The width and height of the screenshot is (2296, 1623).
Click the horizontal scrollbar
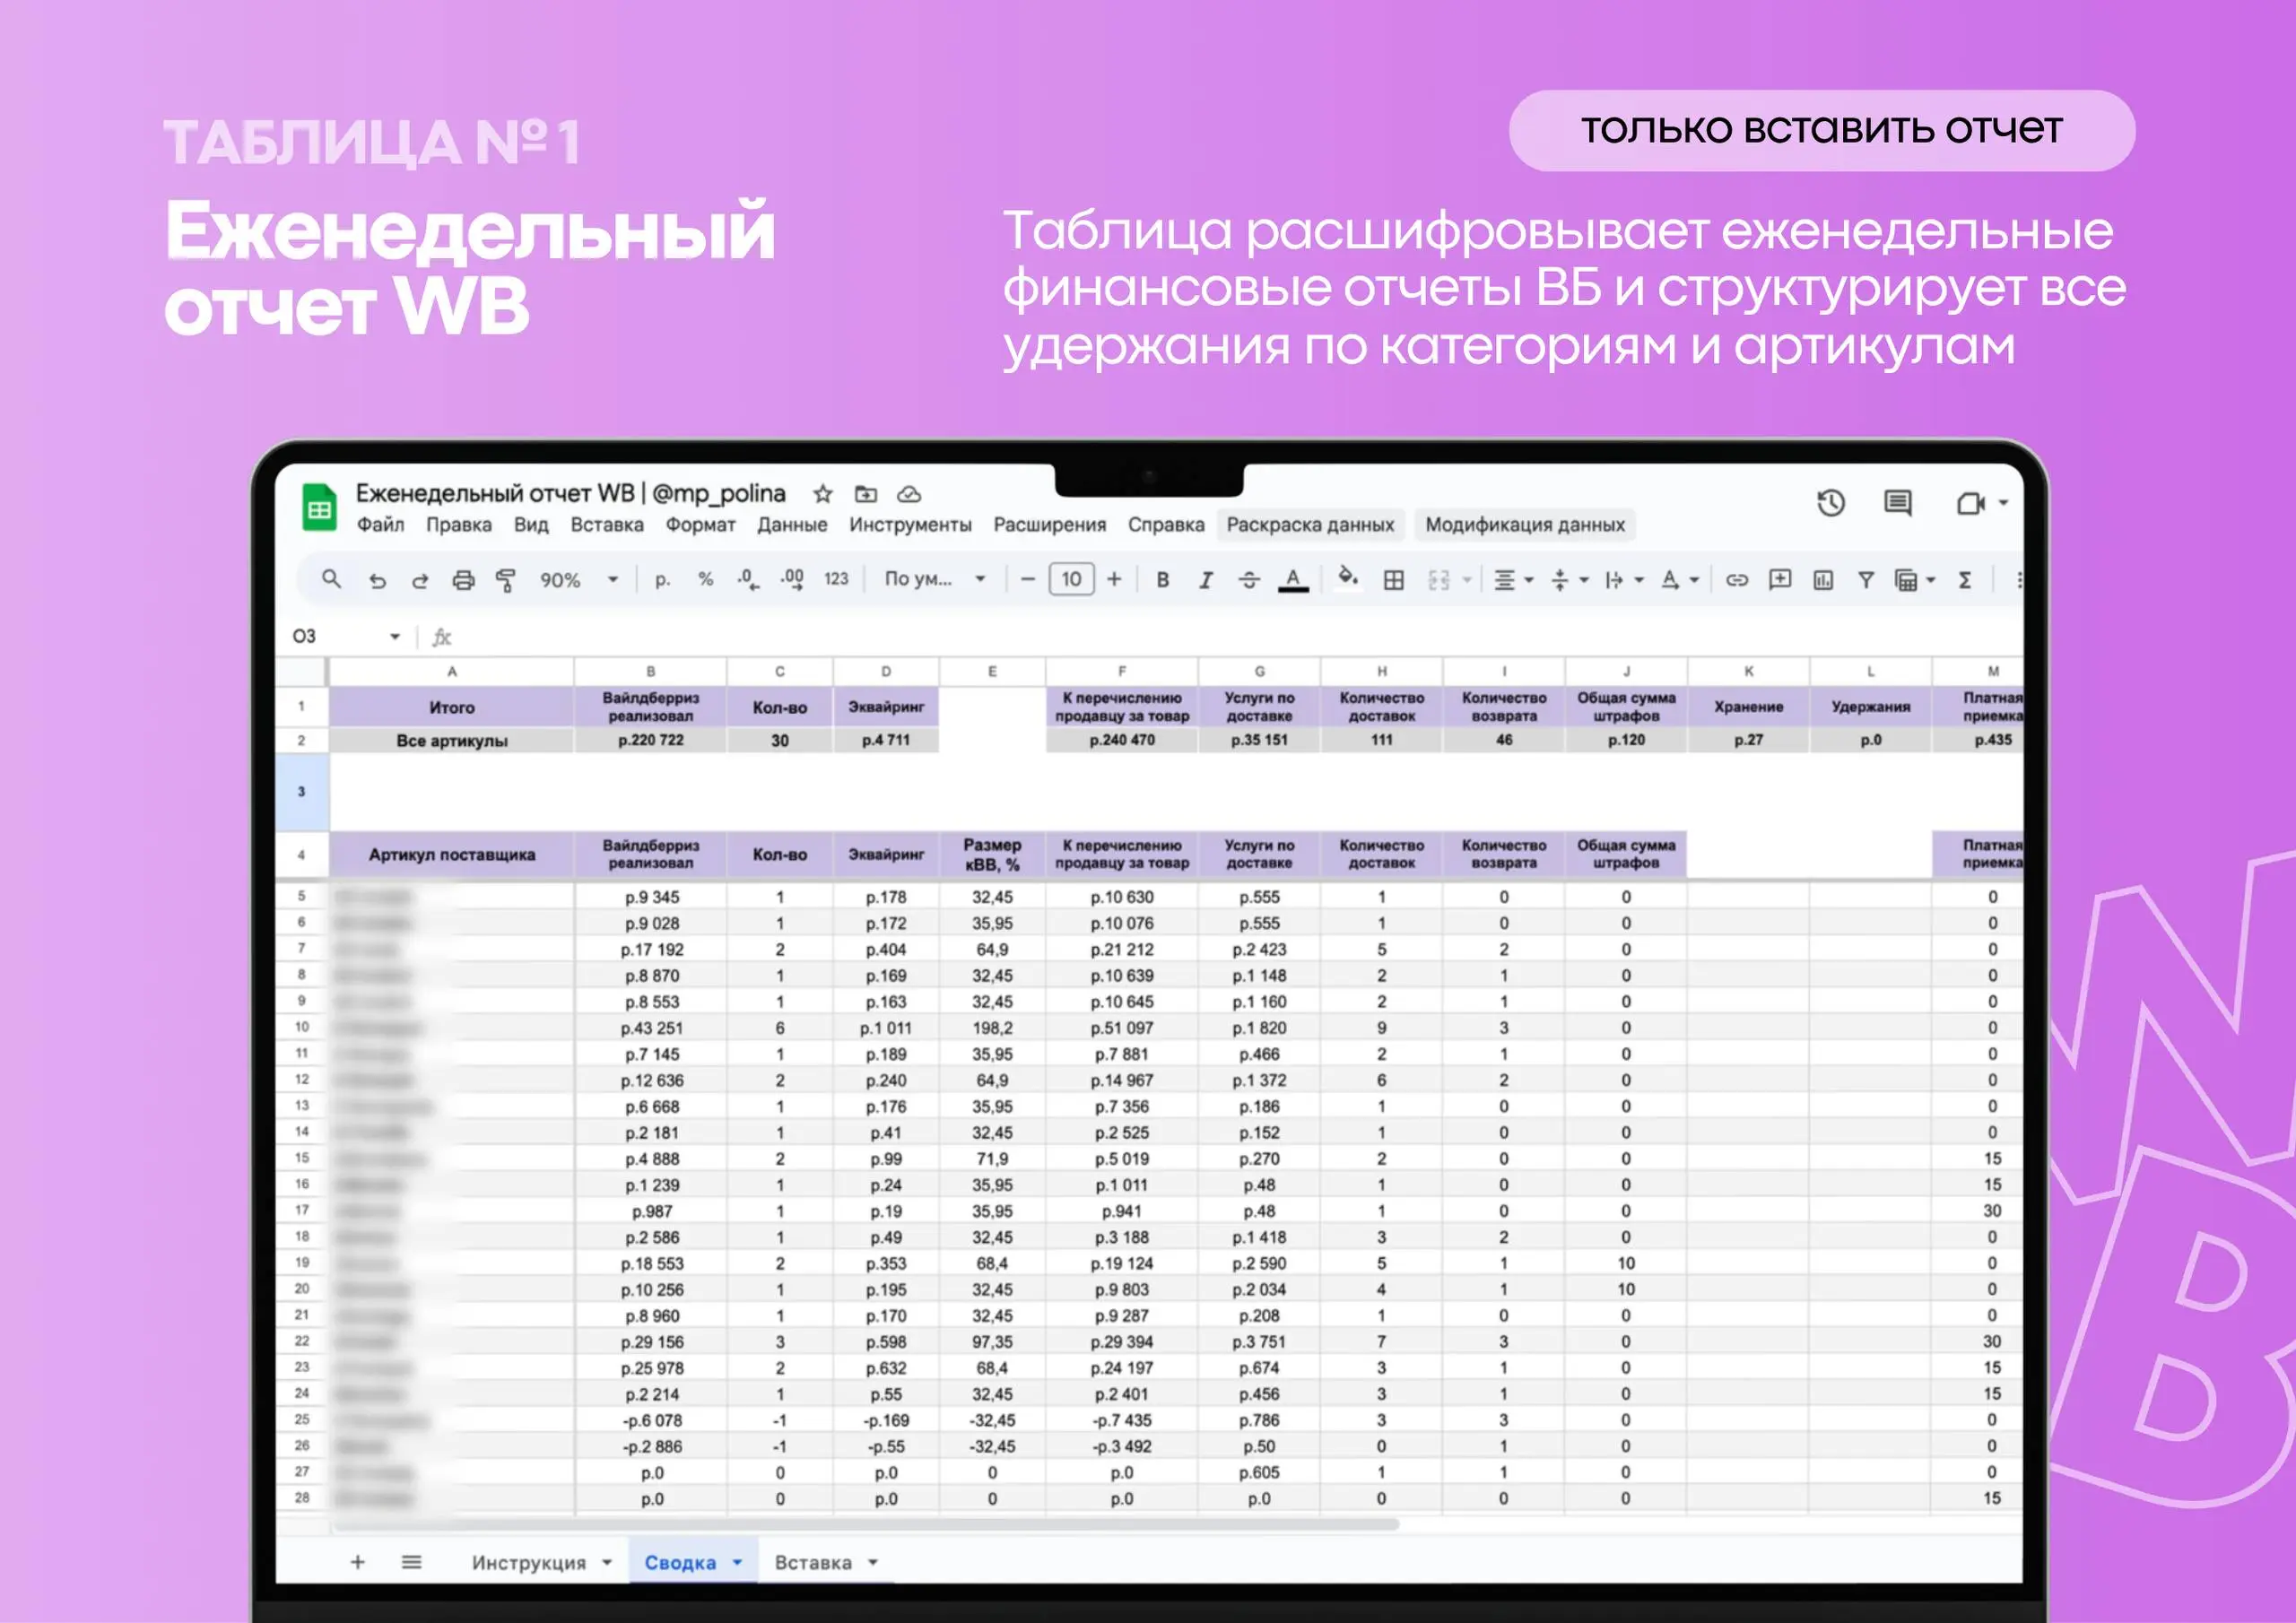[866, 1525]
